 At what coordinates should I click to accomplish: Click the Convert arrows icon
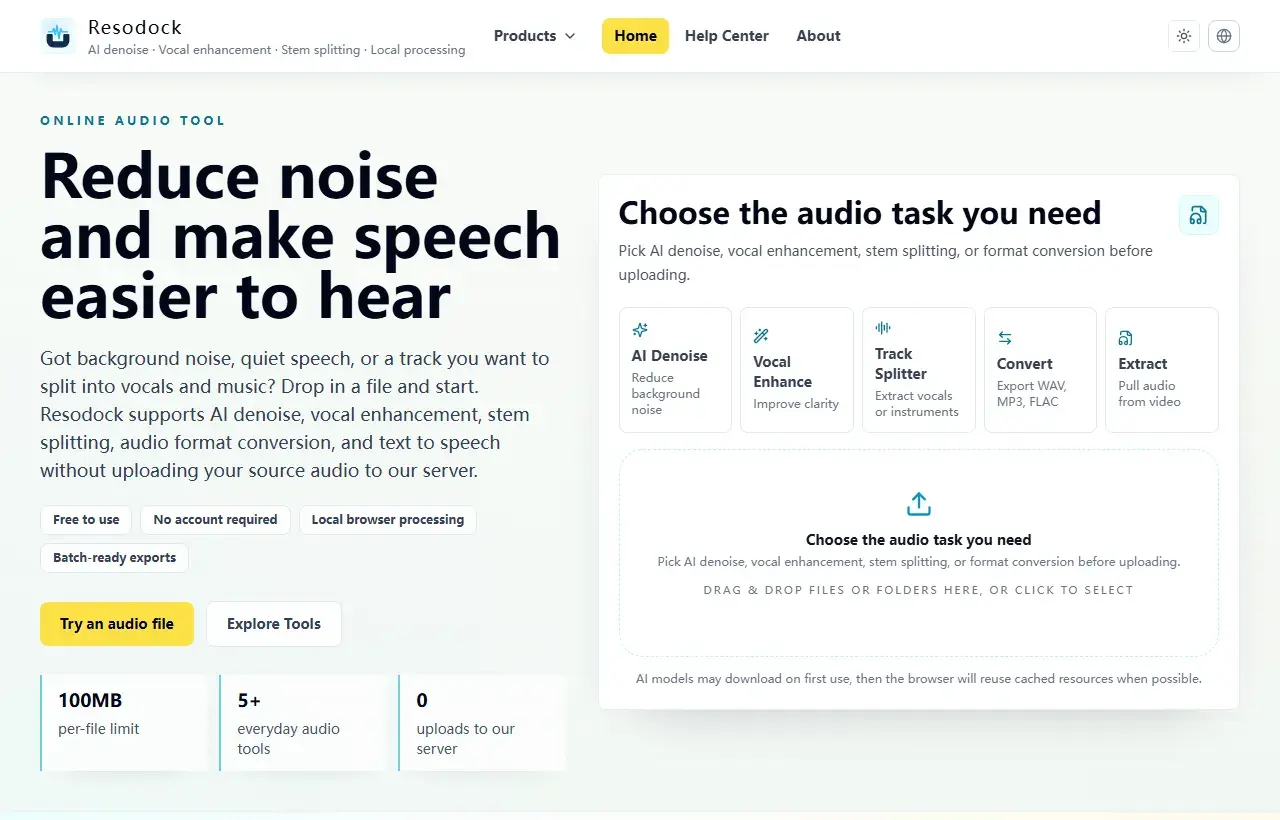coord(1005,338)
